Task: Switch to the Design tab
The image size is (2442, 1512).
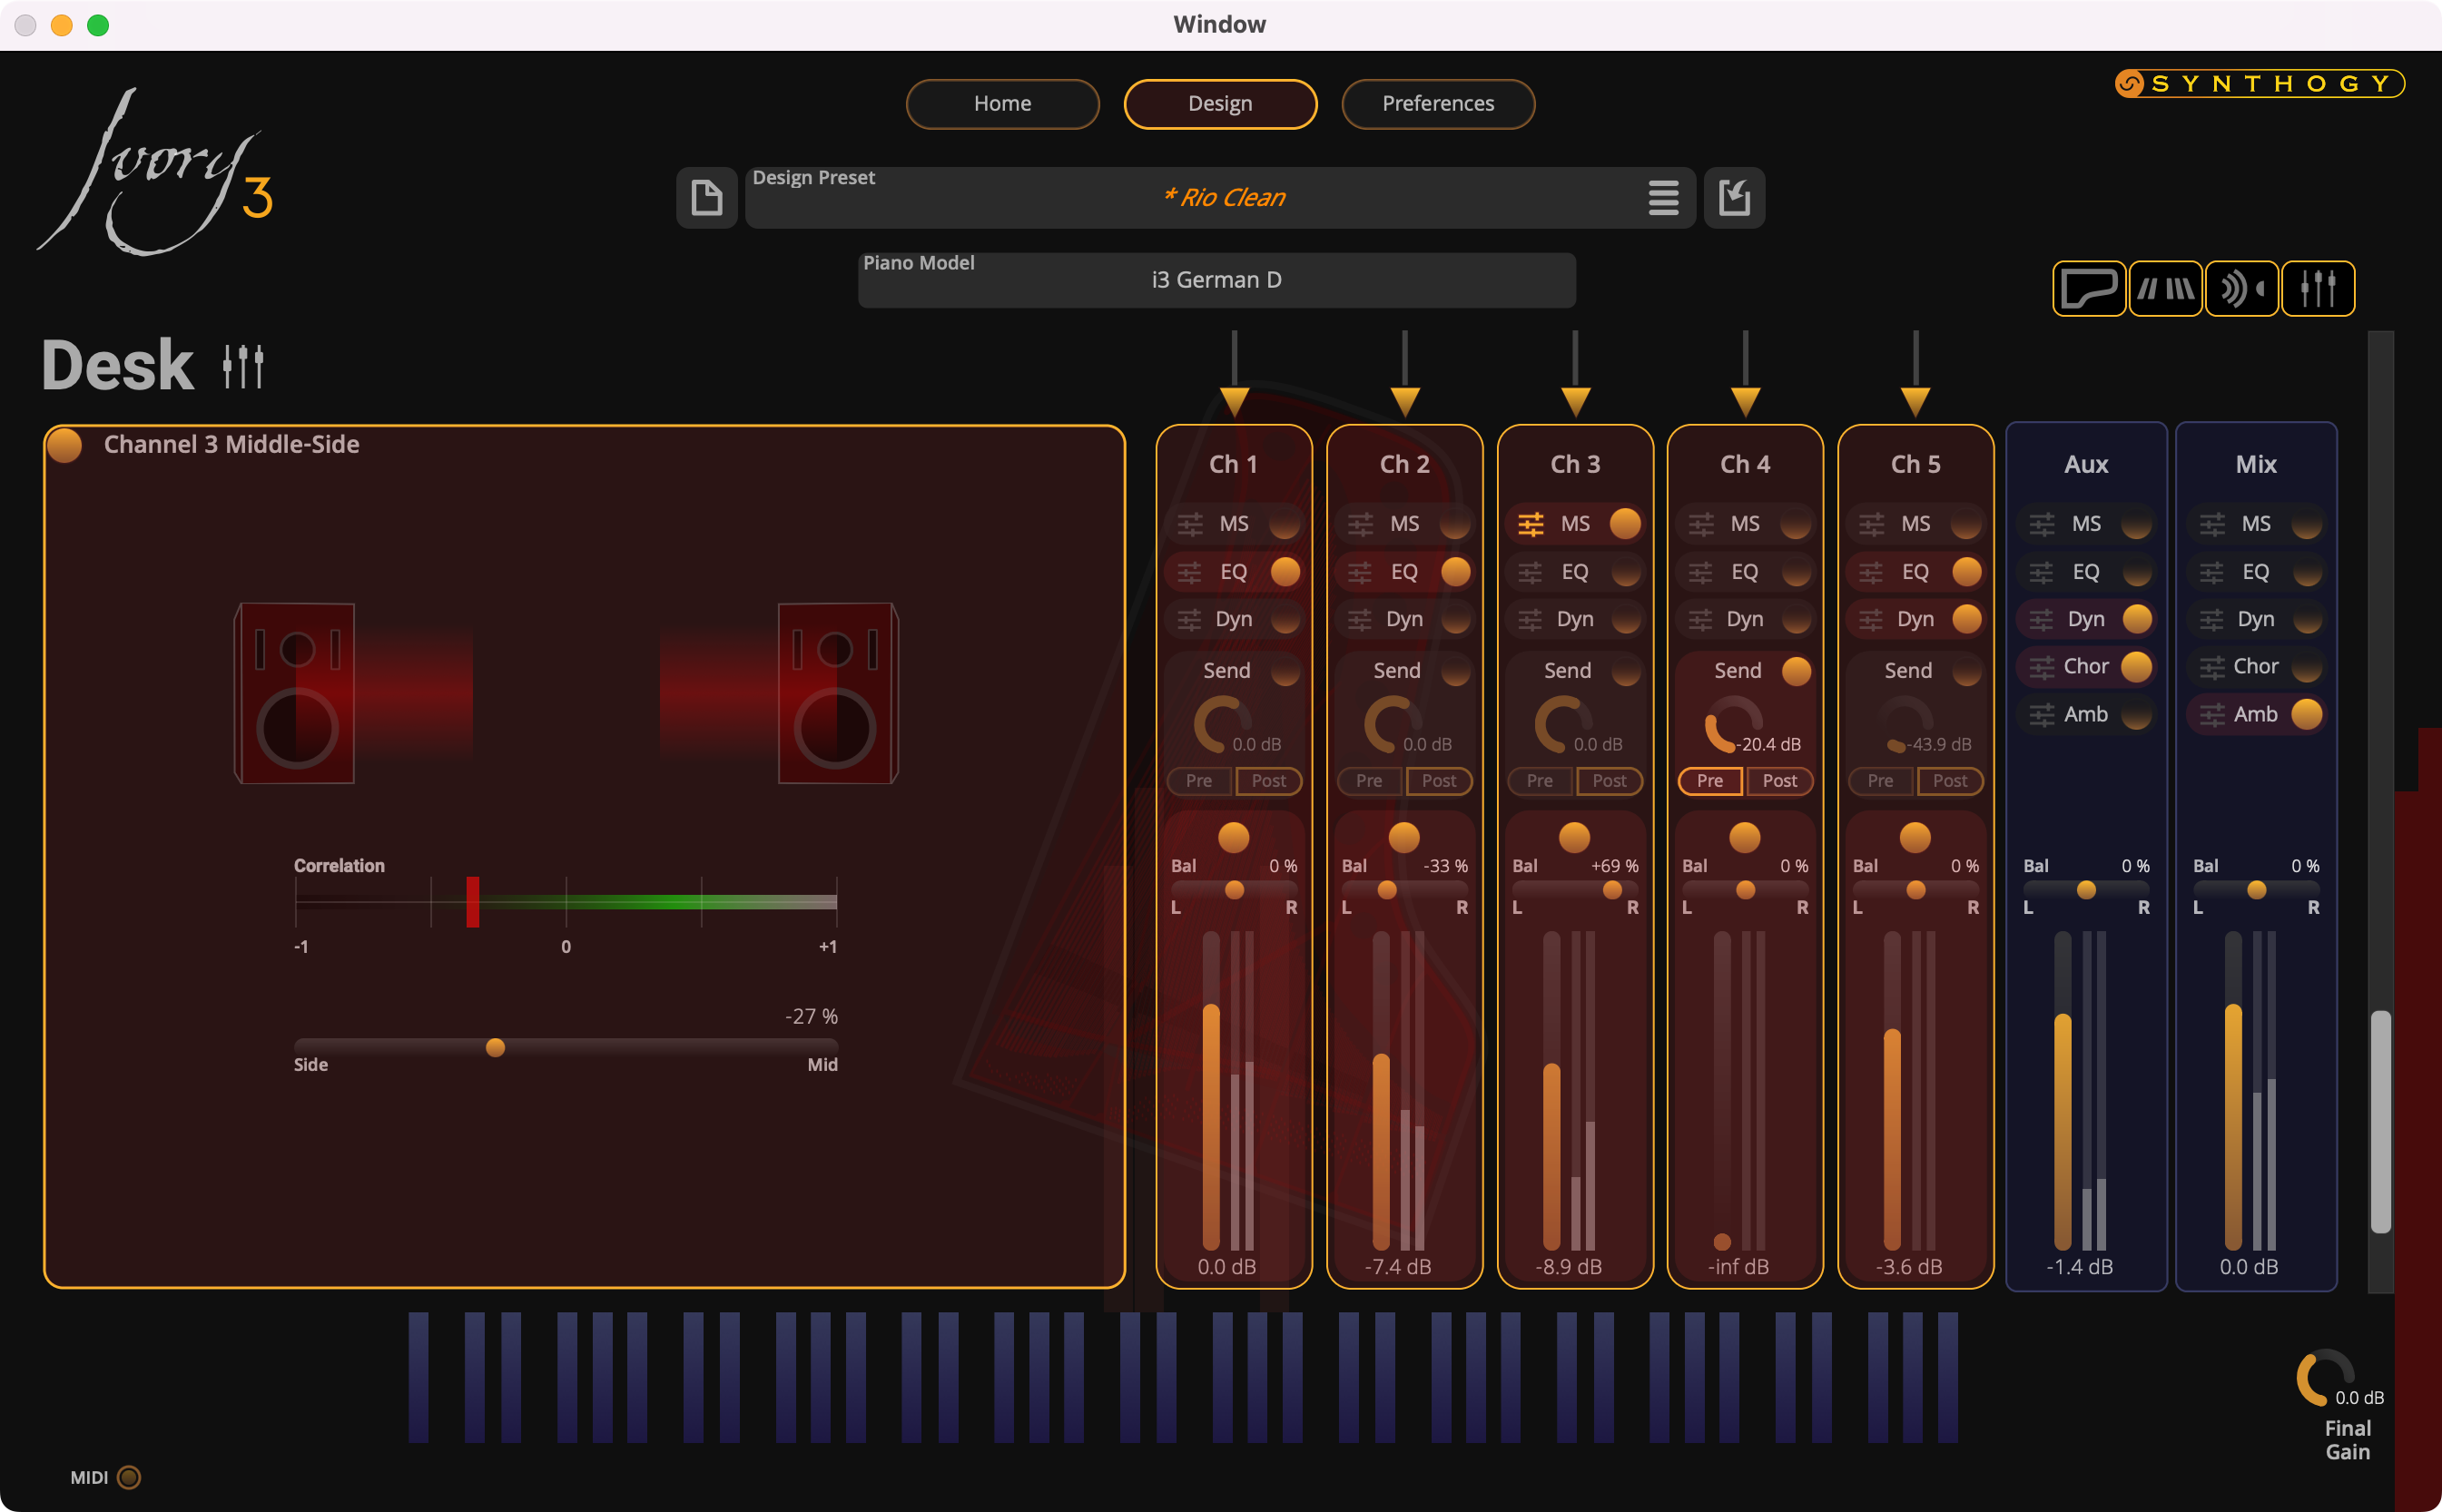Action: pyautogui.click(x=1220, y=104)
